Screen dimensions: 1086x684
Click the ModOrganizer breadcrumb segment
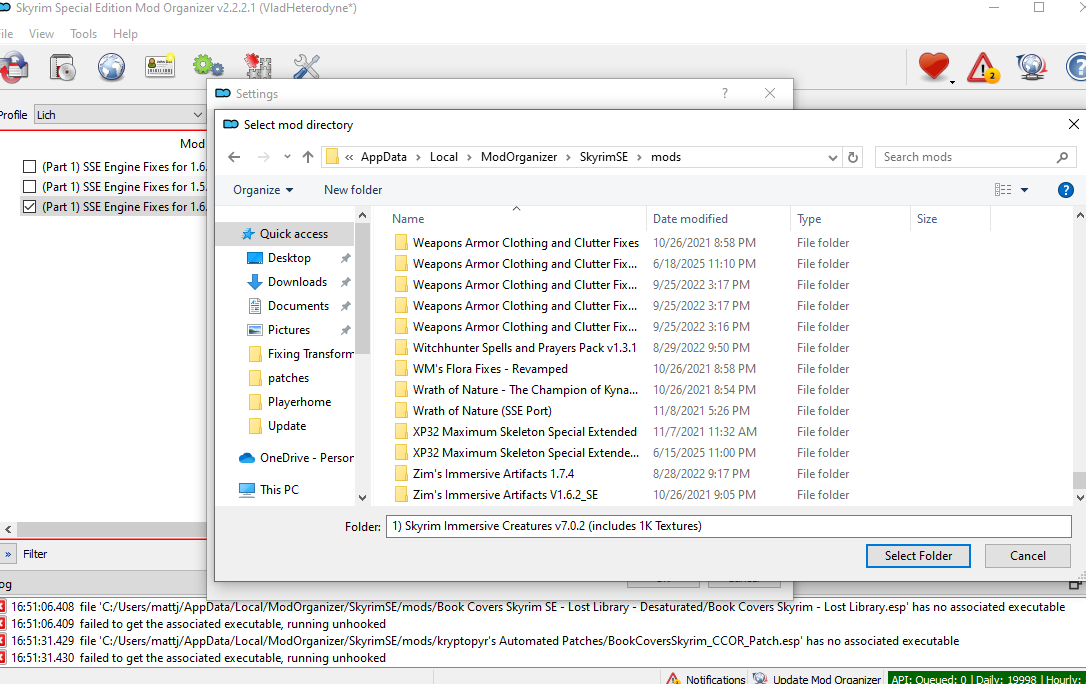click(x=519, y=157)
